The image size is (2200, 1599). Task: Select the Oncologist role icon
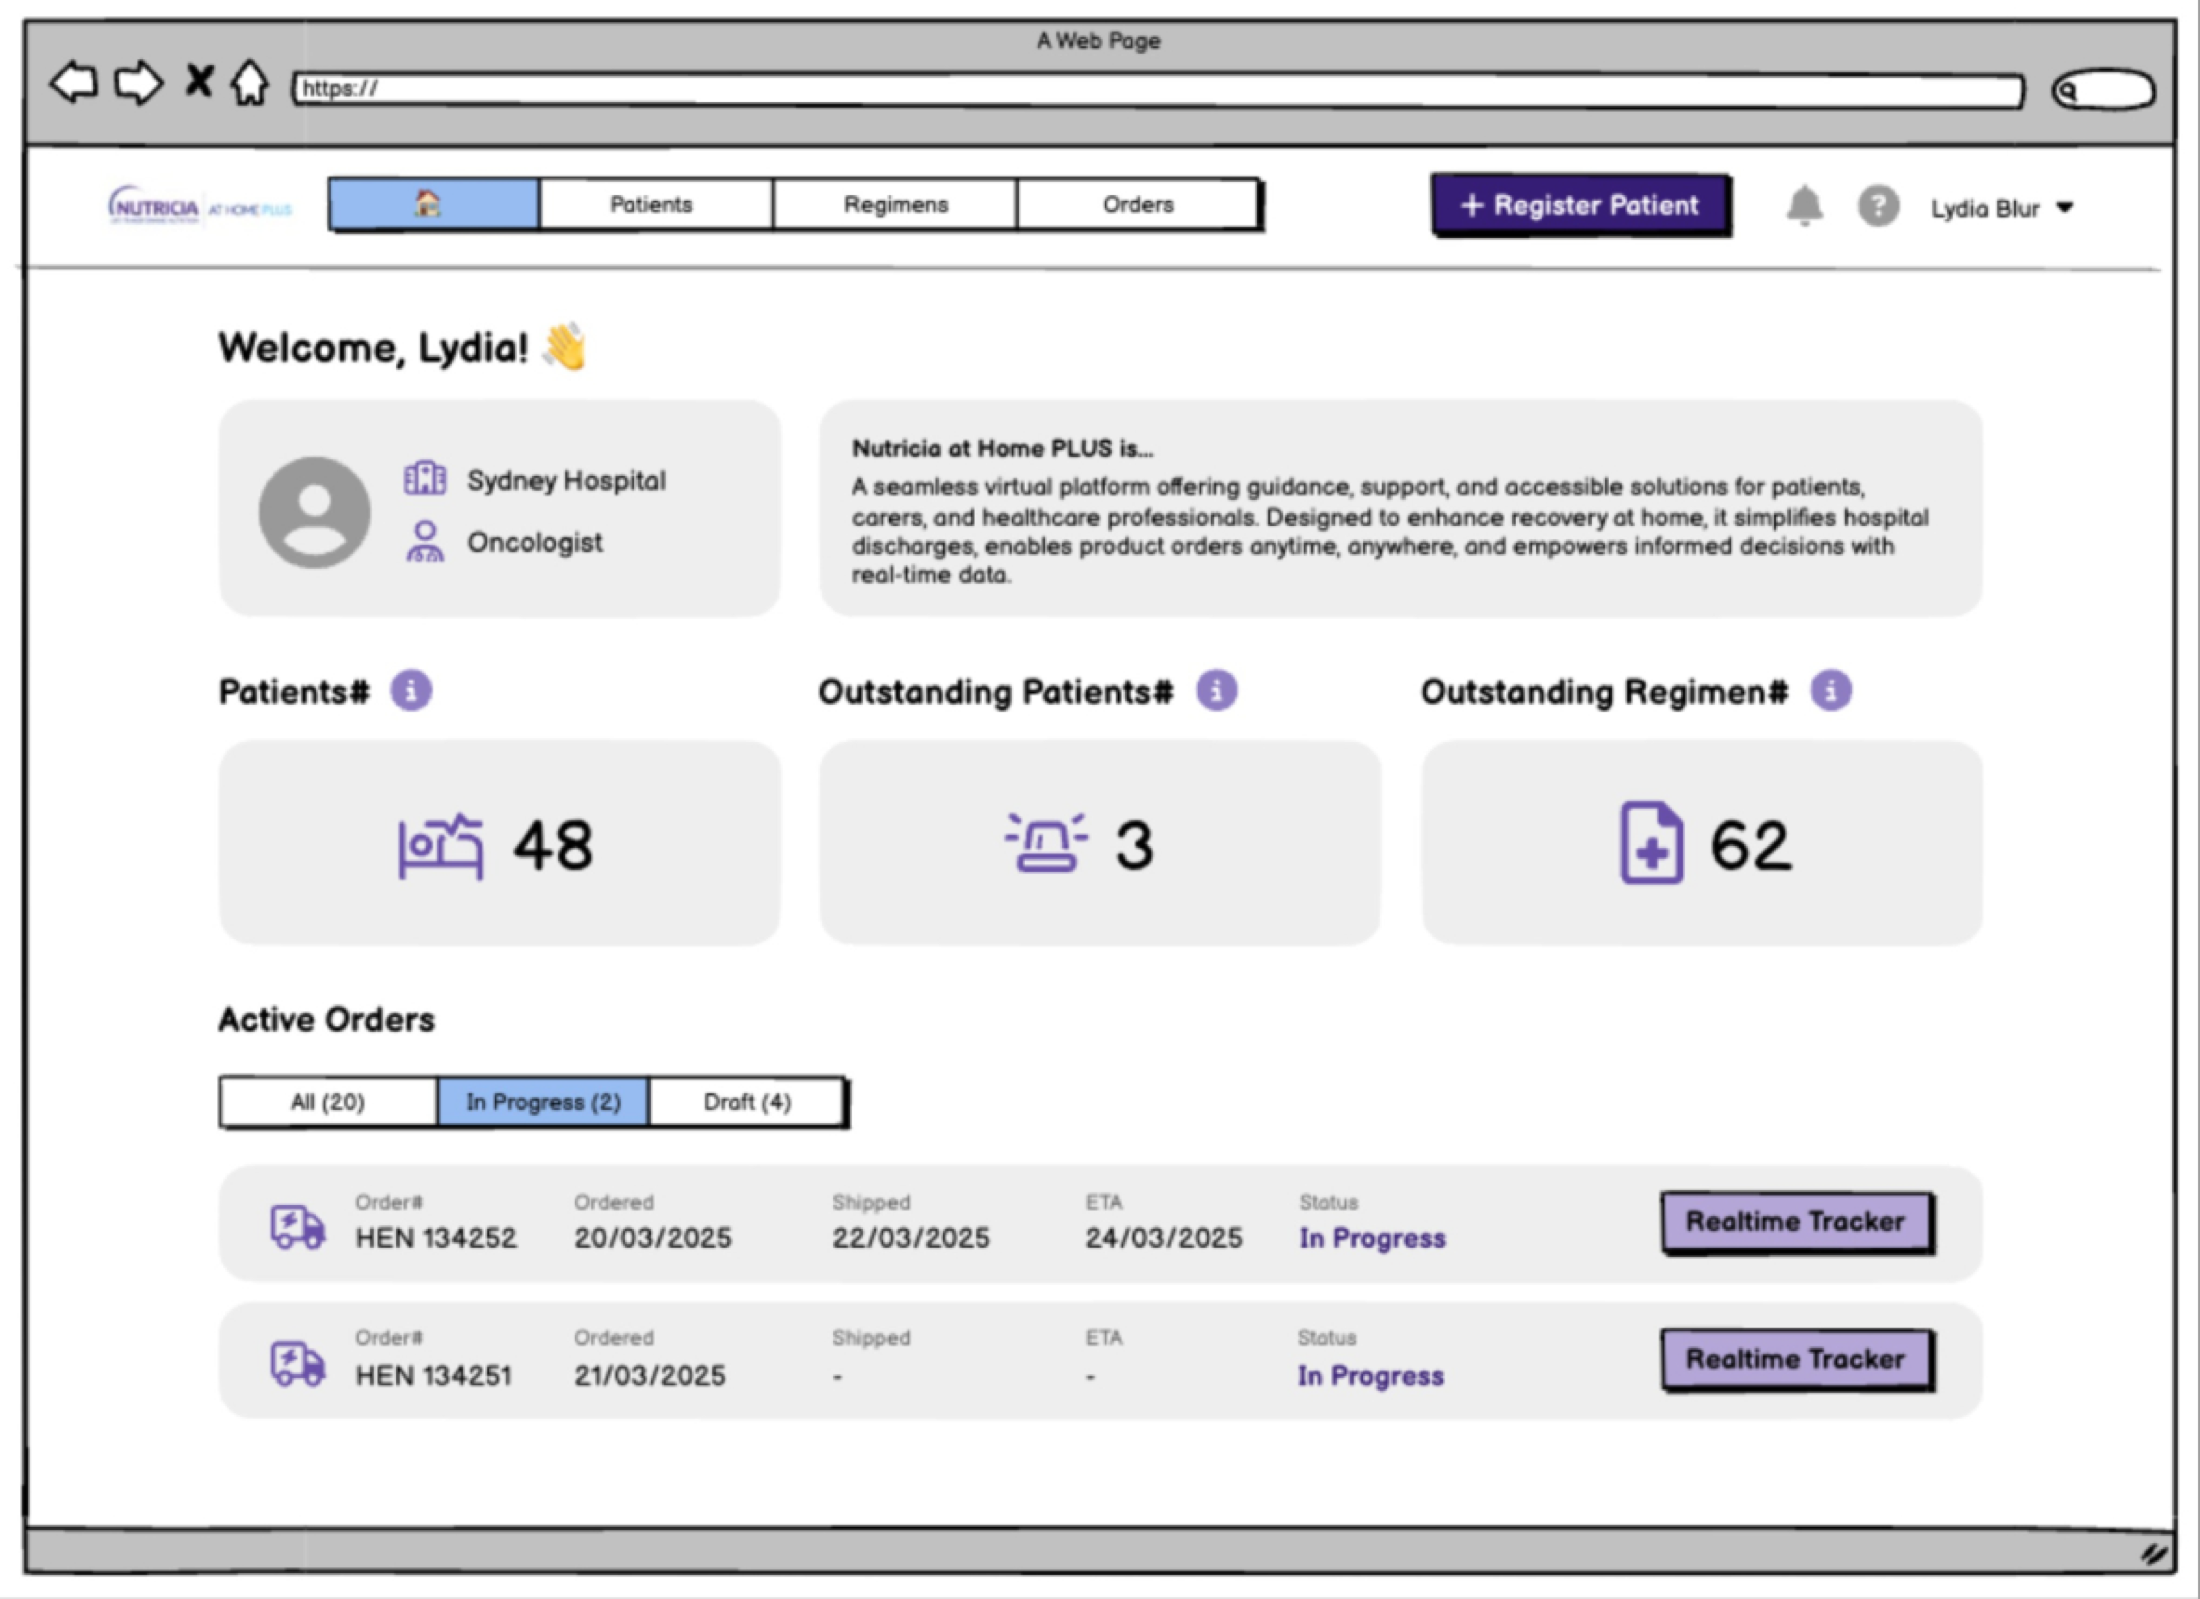click(x=424, y=542)
